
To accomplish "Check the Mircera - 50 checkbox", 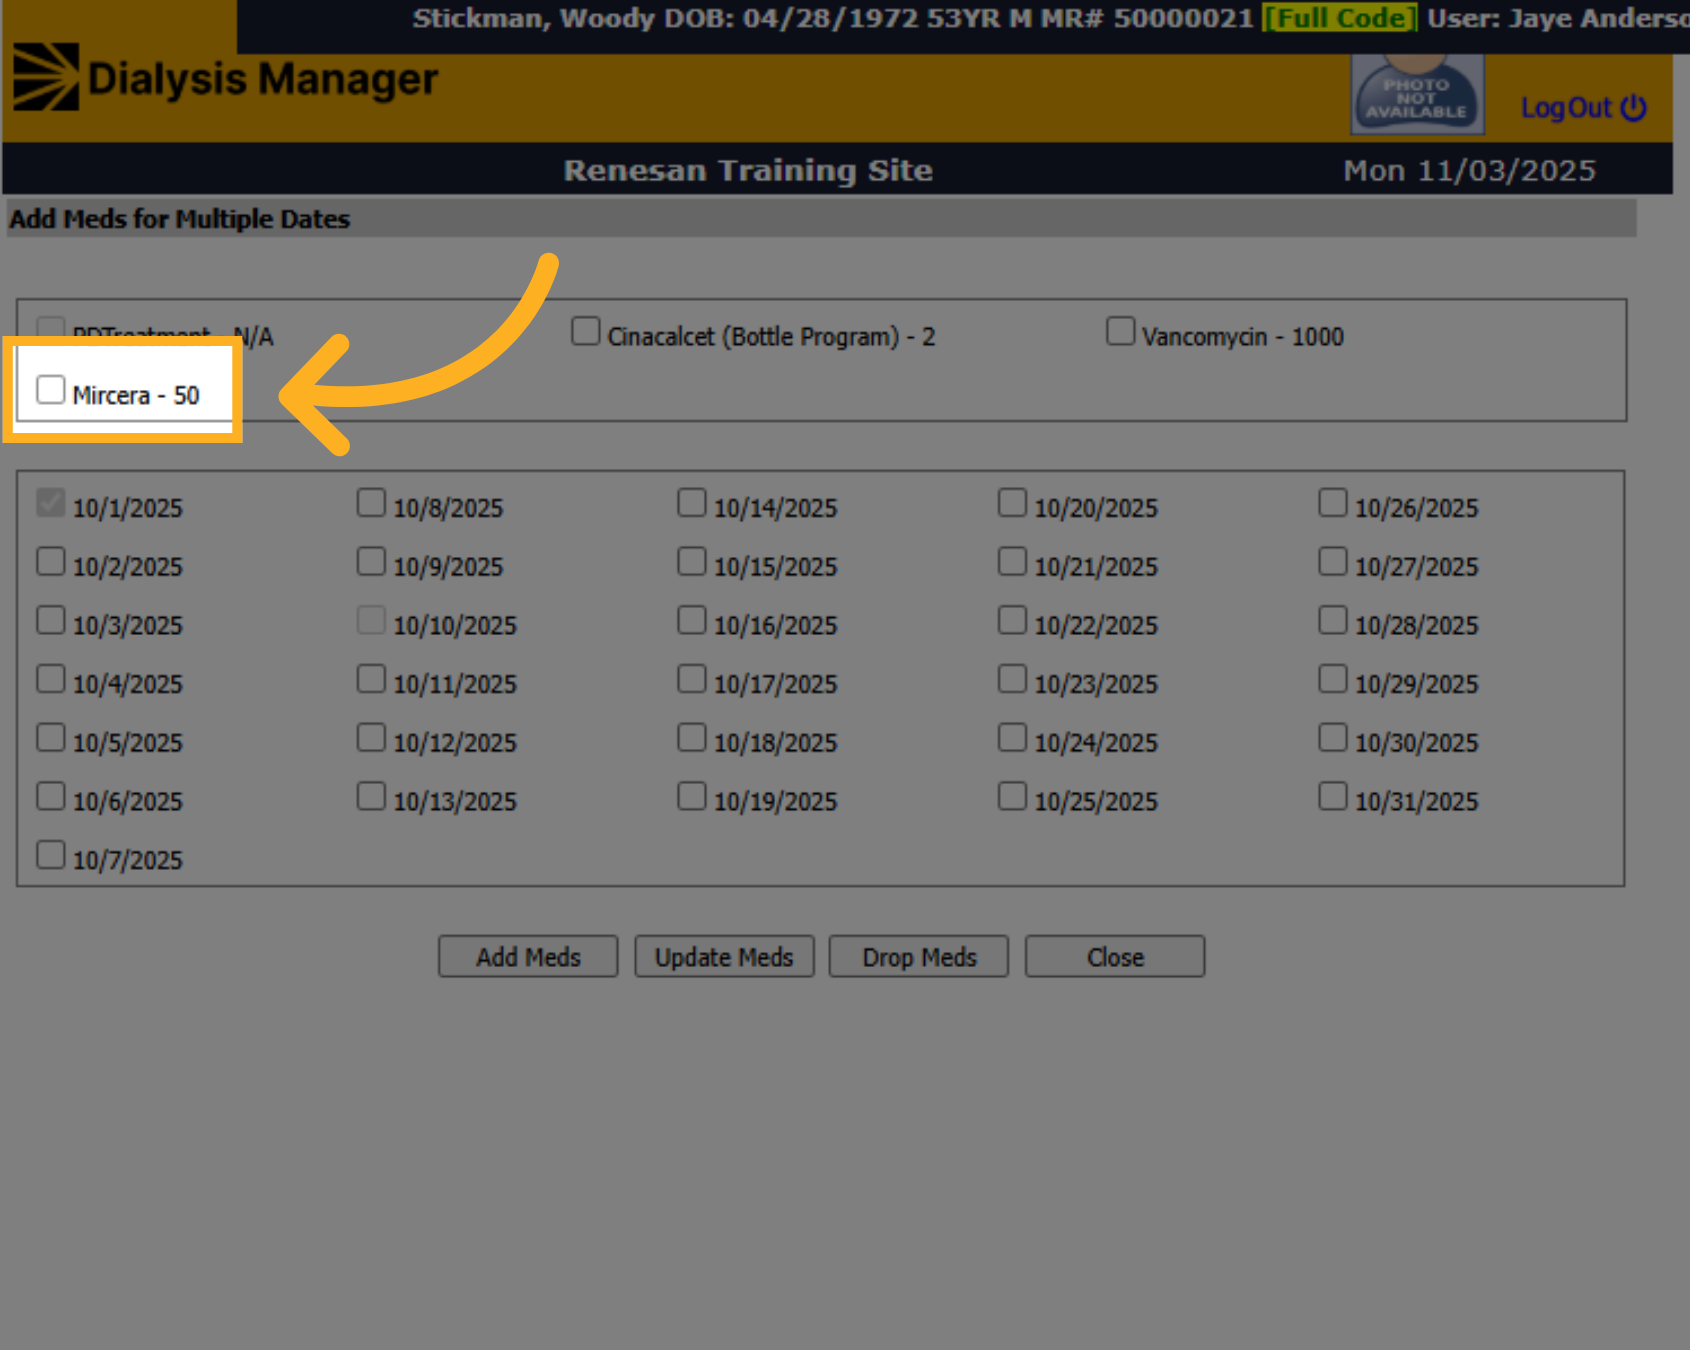I will 51,390.
